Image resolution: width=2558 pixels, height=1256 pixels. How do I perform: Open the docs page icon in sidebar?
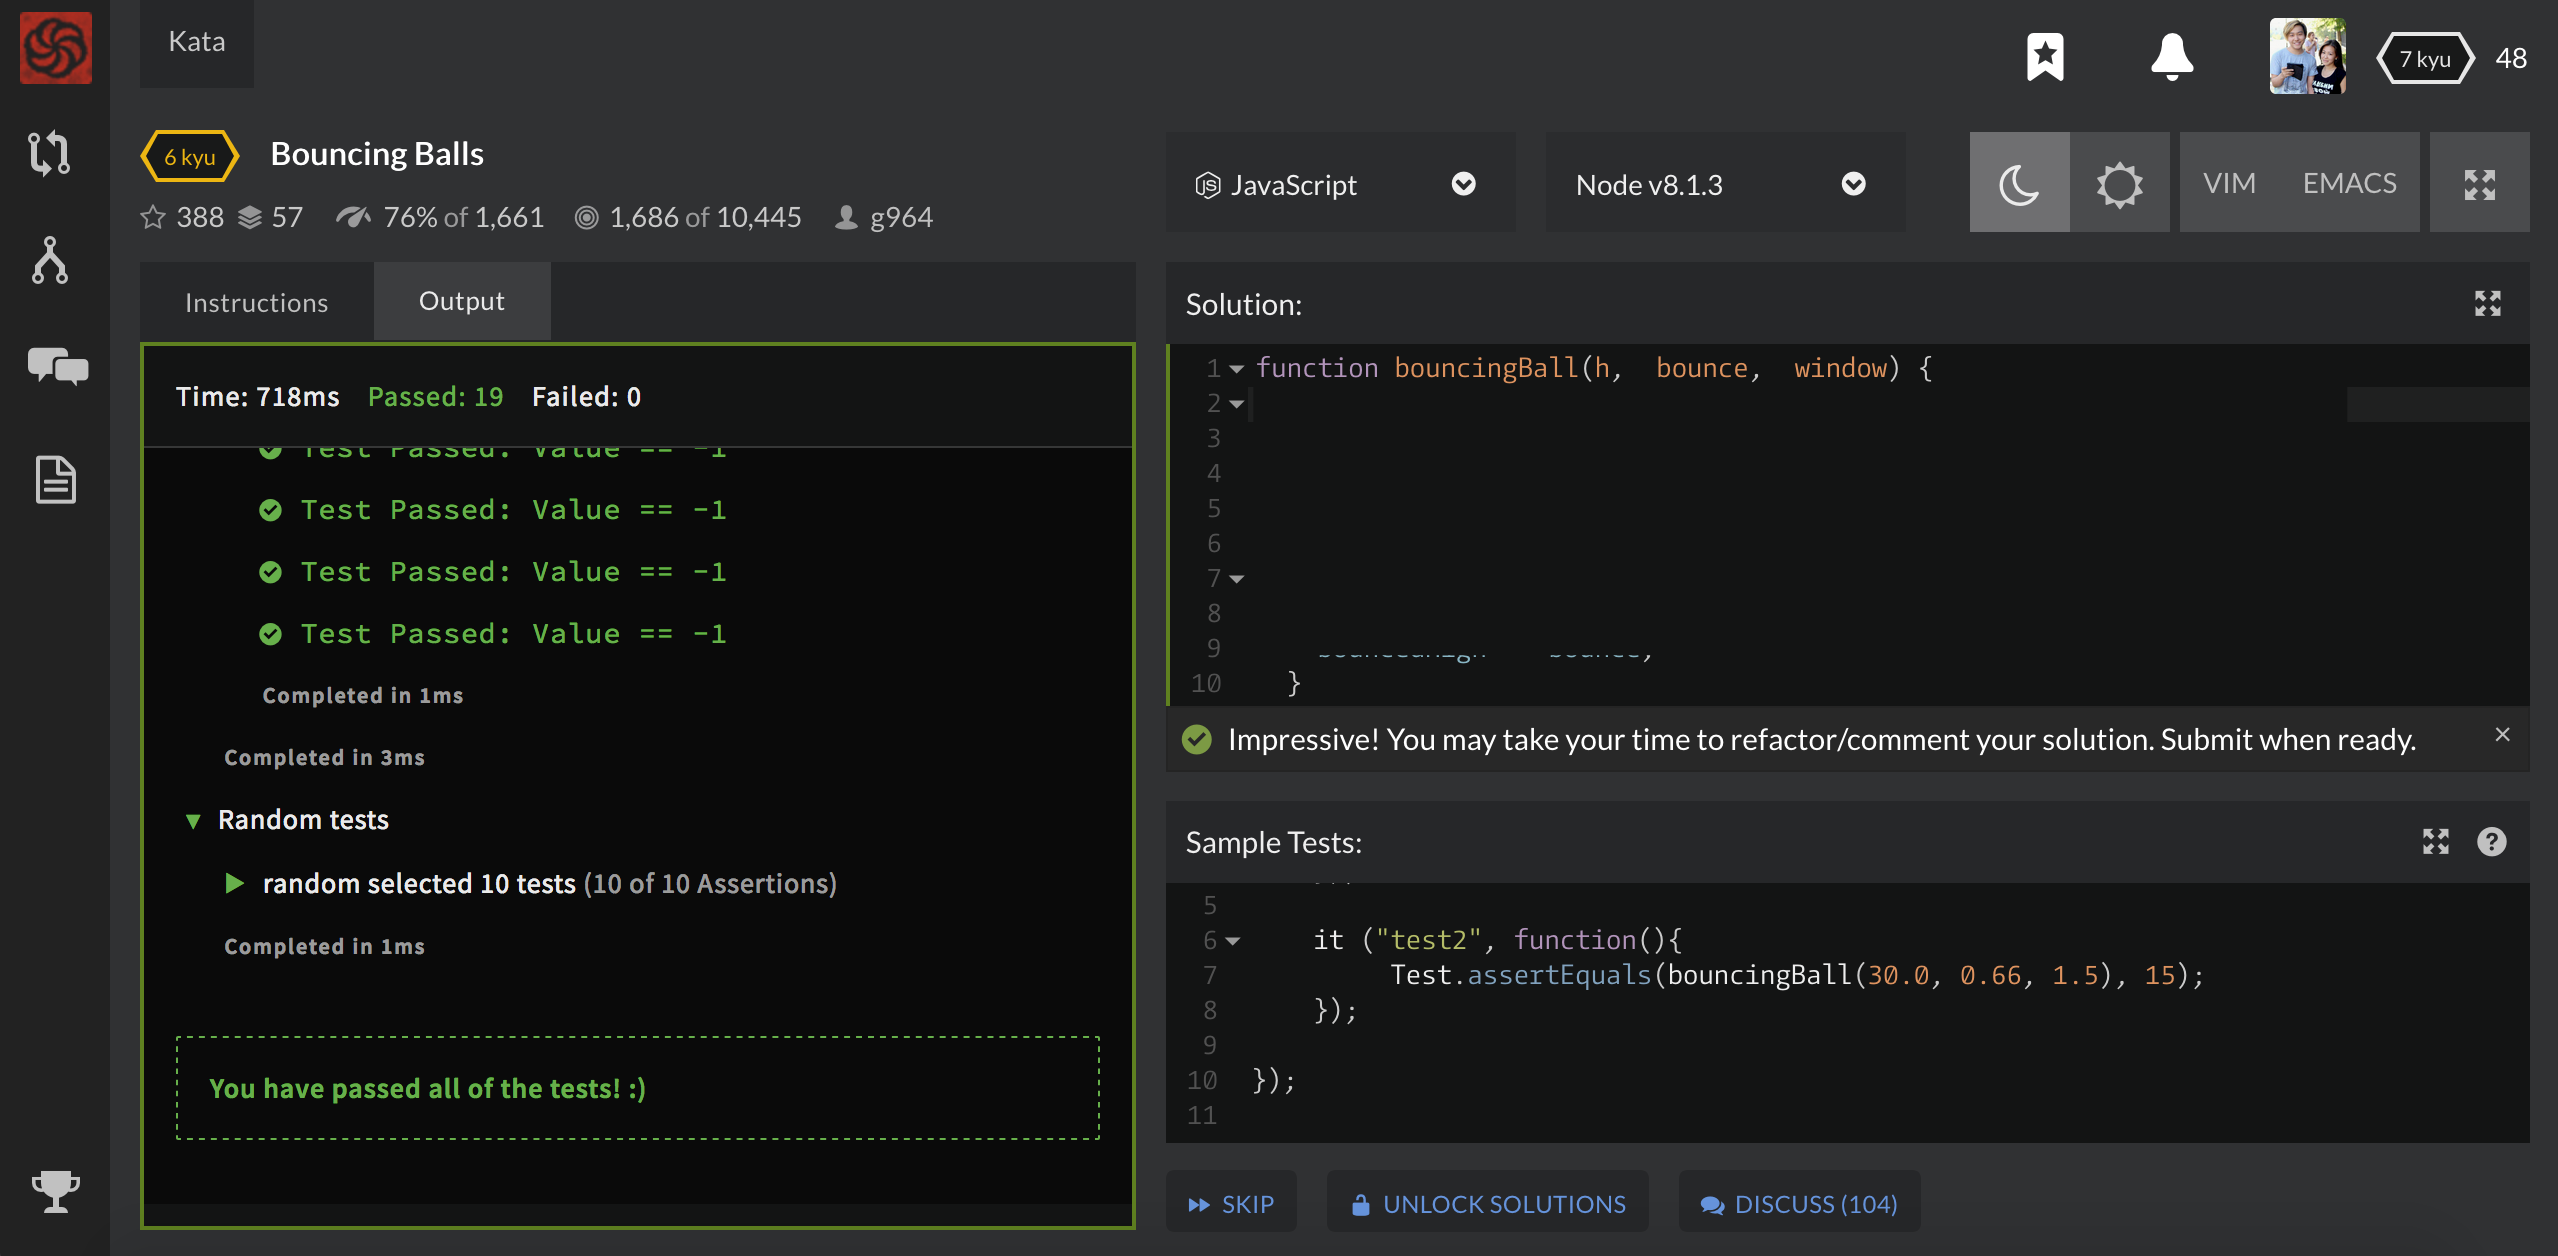[55, 480]
